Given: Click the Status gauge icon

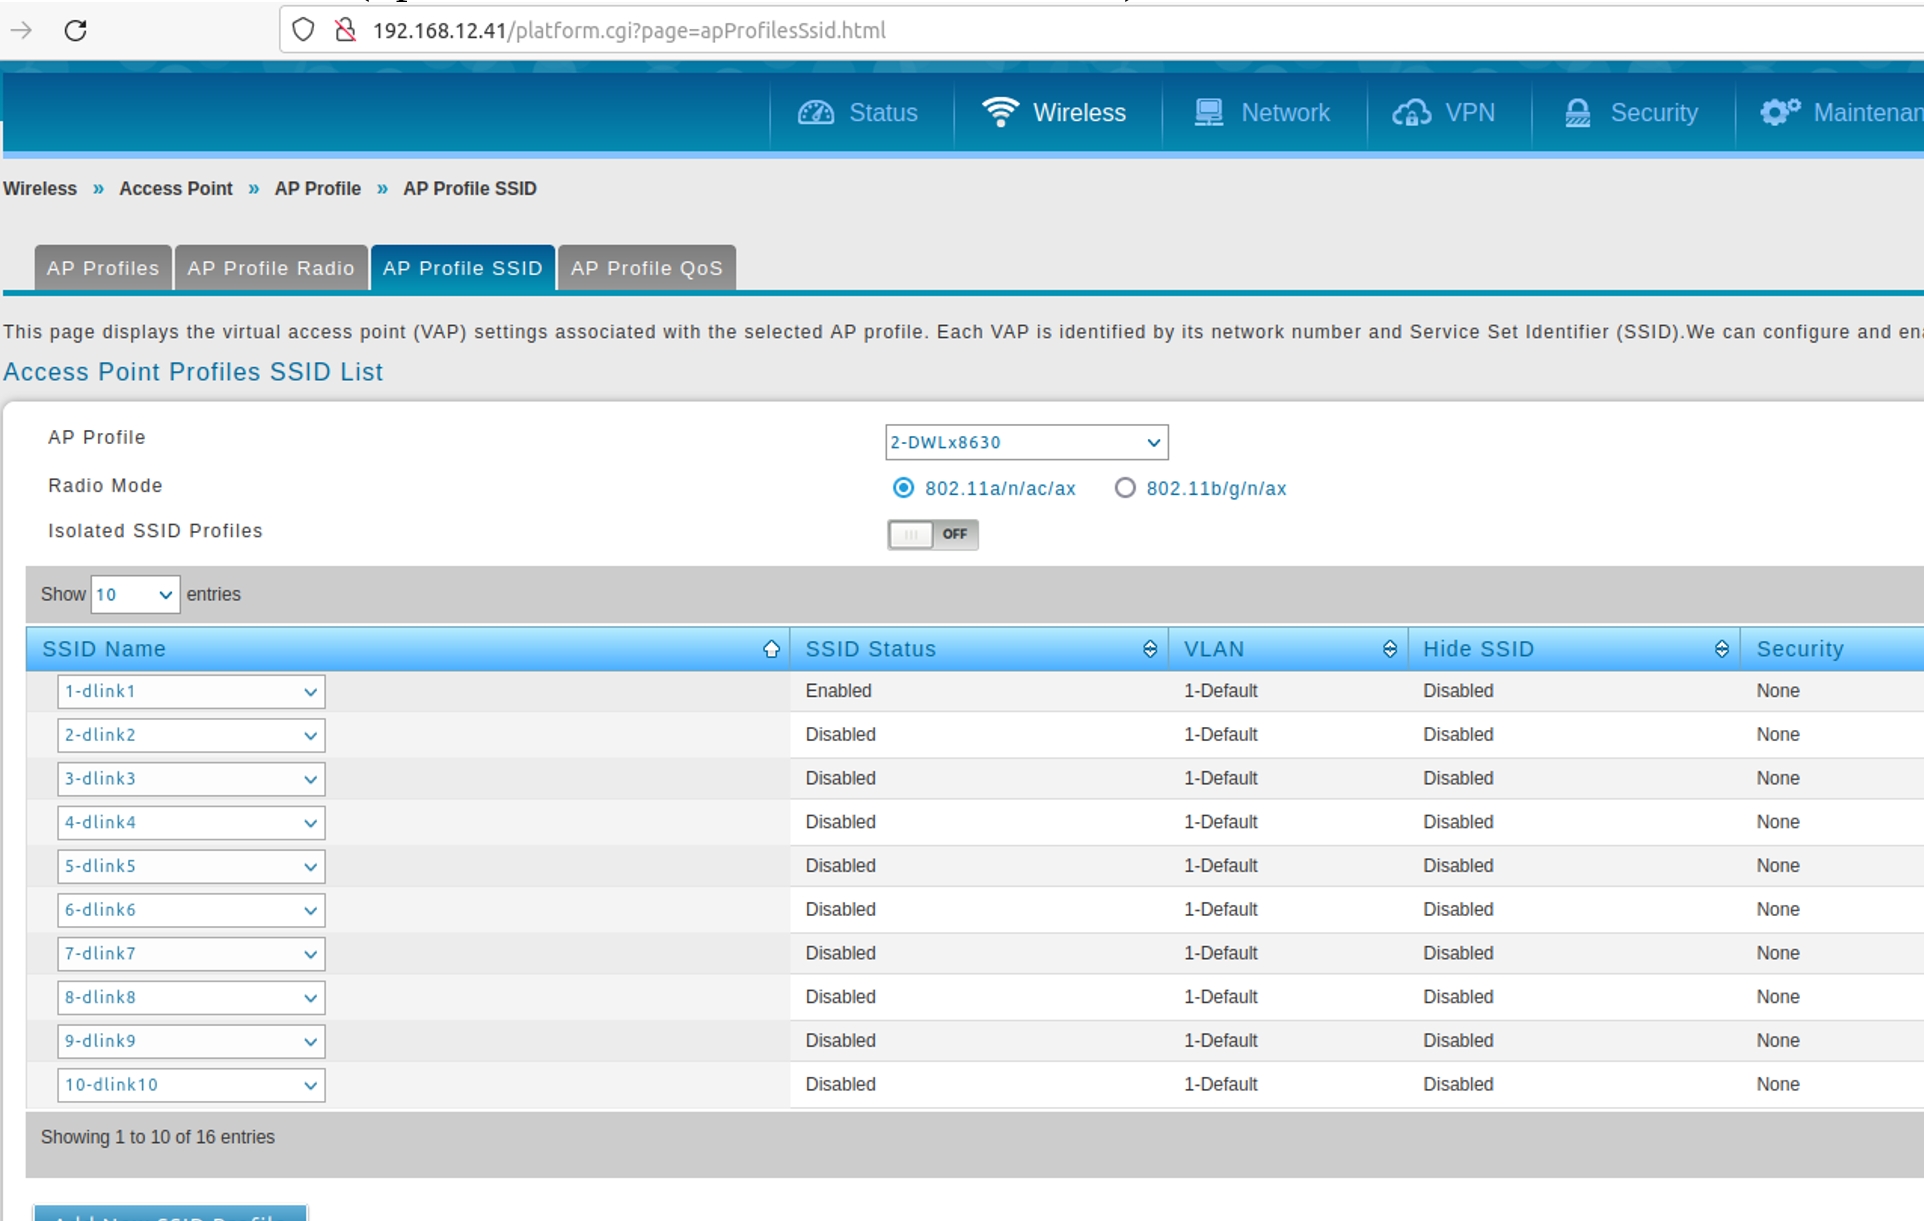Looking at the screenshot, I should 815,113.
